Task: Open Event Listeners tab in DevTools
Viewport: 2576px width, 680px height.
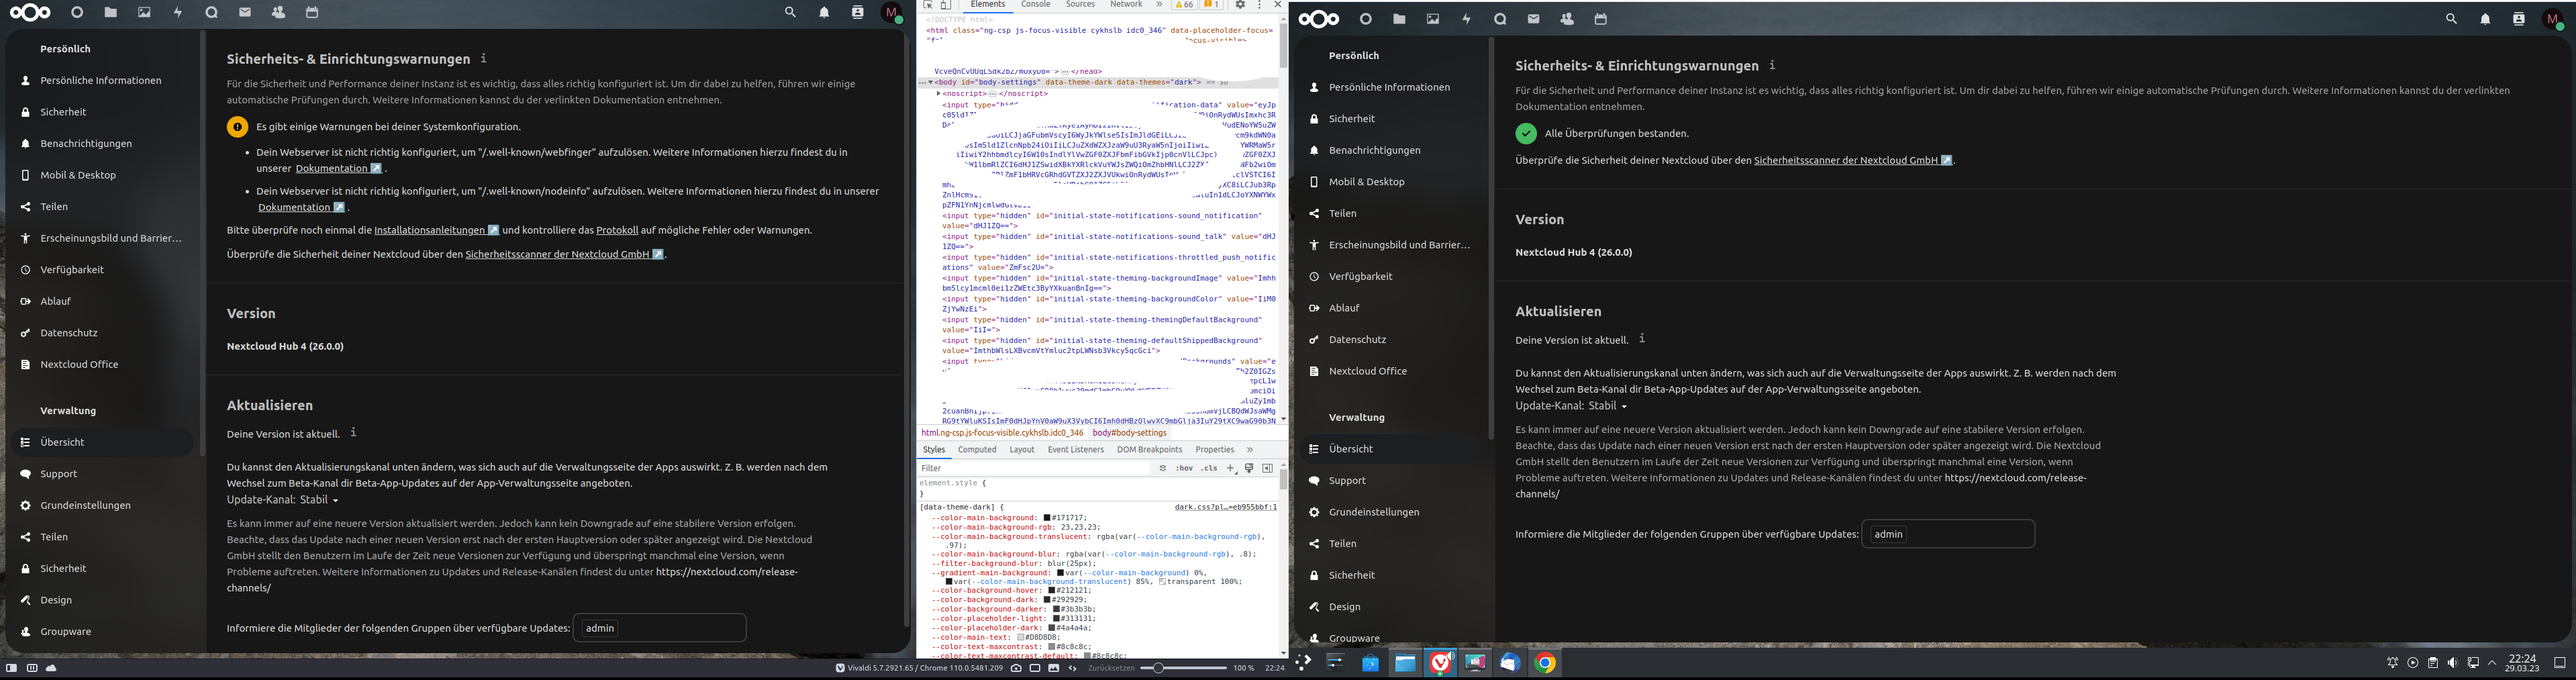Action: [1076, 450]
